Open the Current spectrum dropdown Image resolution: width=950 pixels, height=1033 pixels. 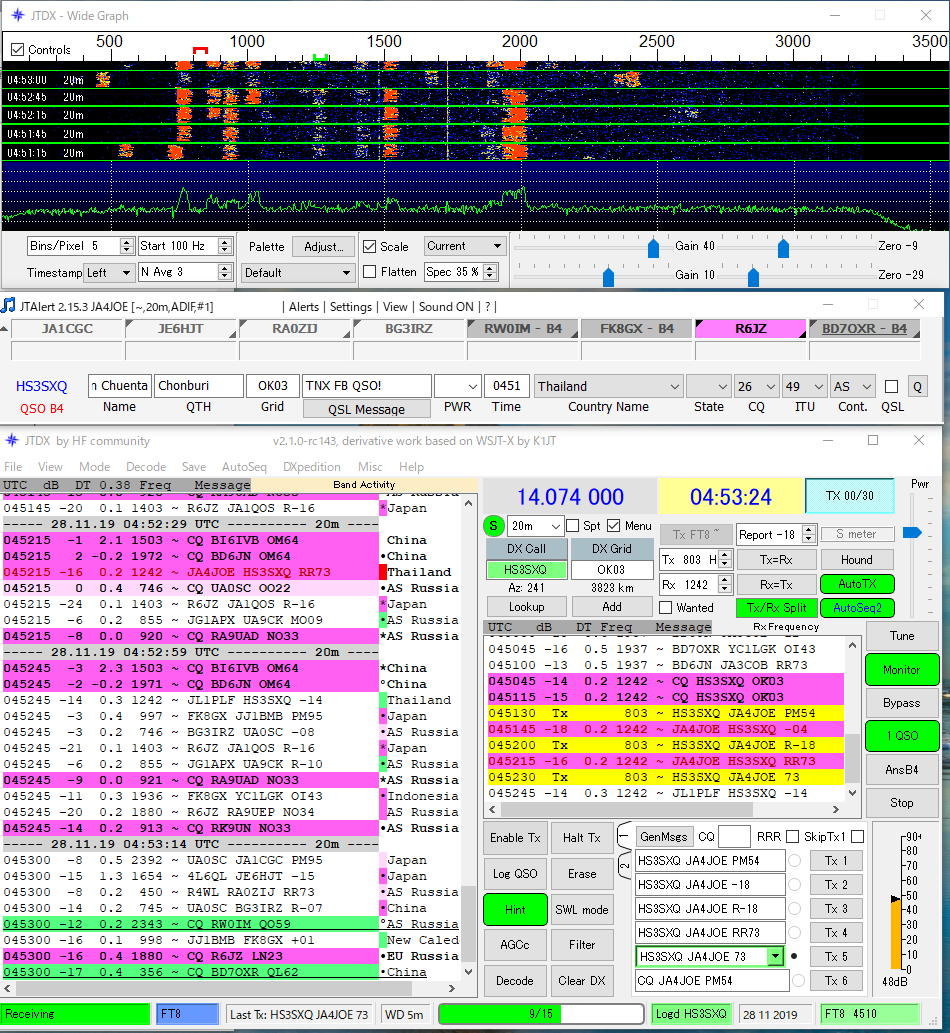pos(464,246)
